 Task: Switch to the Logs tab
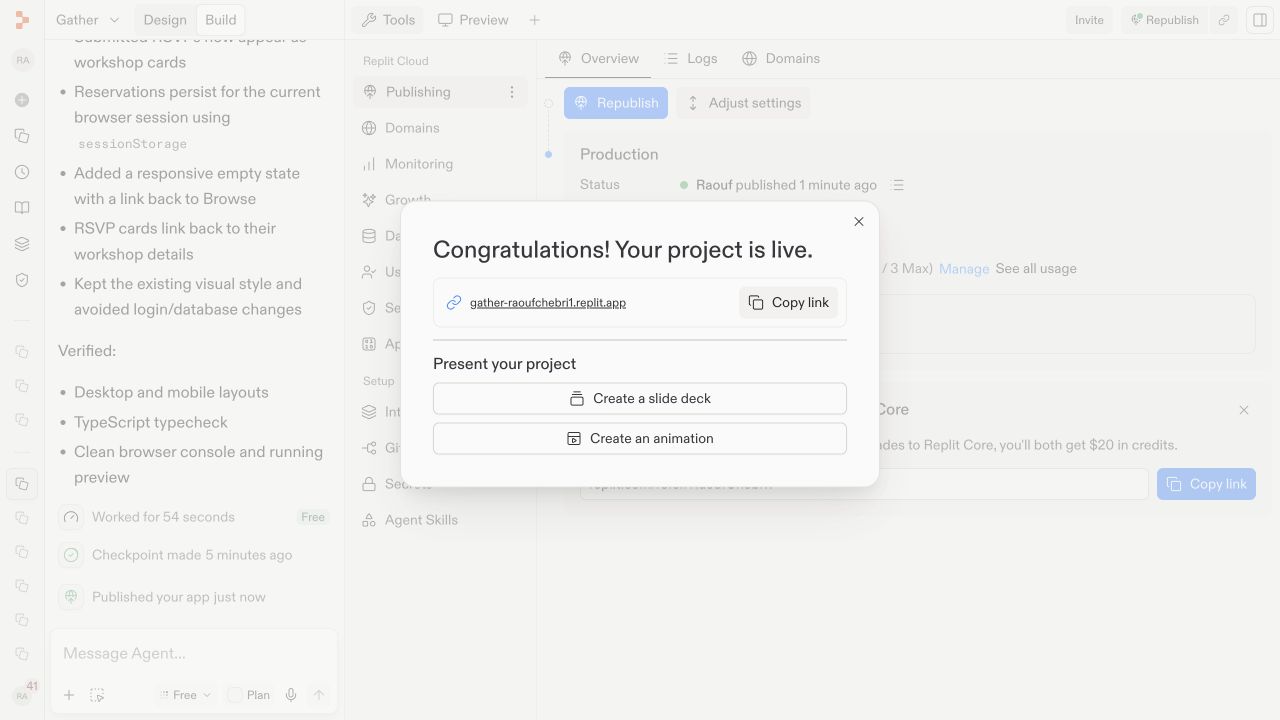point(691,58)
